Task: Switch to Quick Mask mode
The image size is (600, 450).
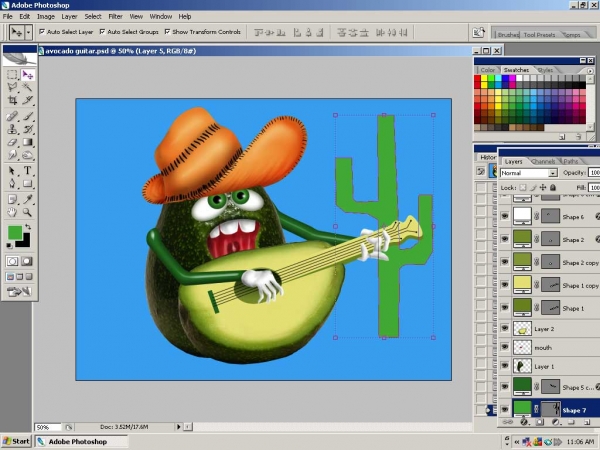Action: click(x=27, y=261)
